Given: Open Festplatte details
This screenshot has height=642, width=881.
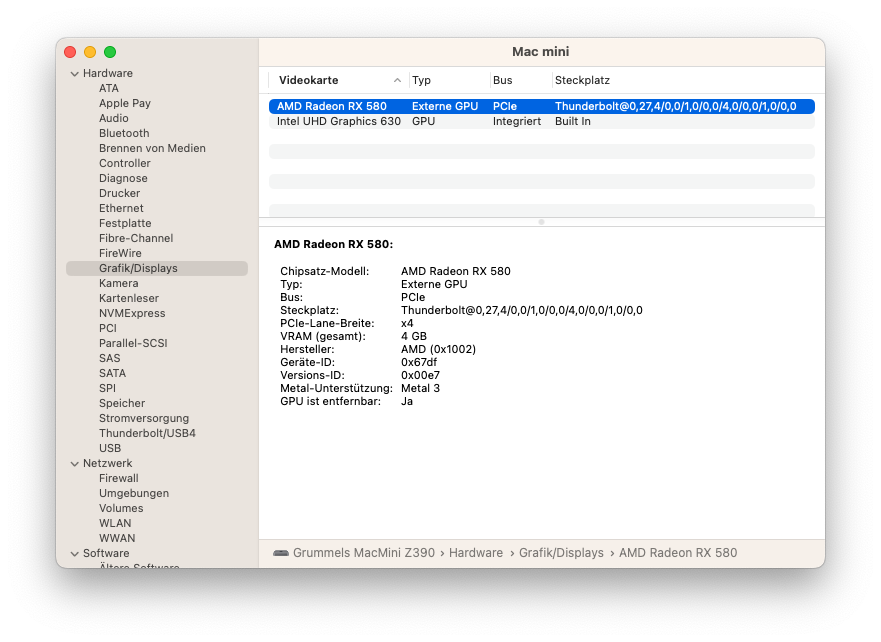Looking at the screenshot, I should tap(125, 223).
